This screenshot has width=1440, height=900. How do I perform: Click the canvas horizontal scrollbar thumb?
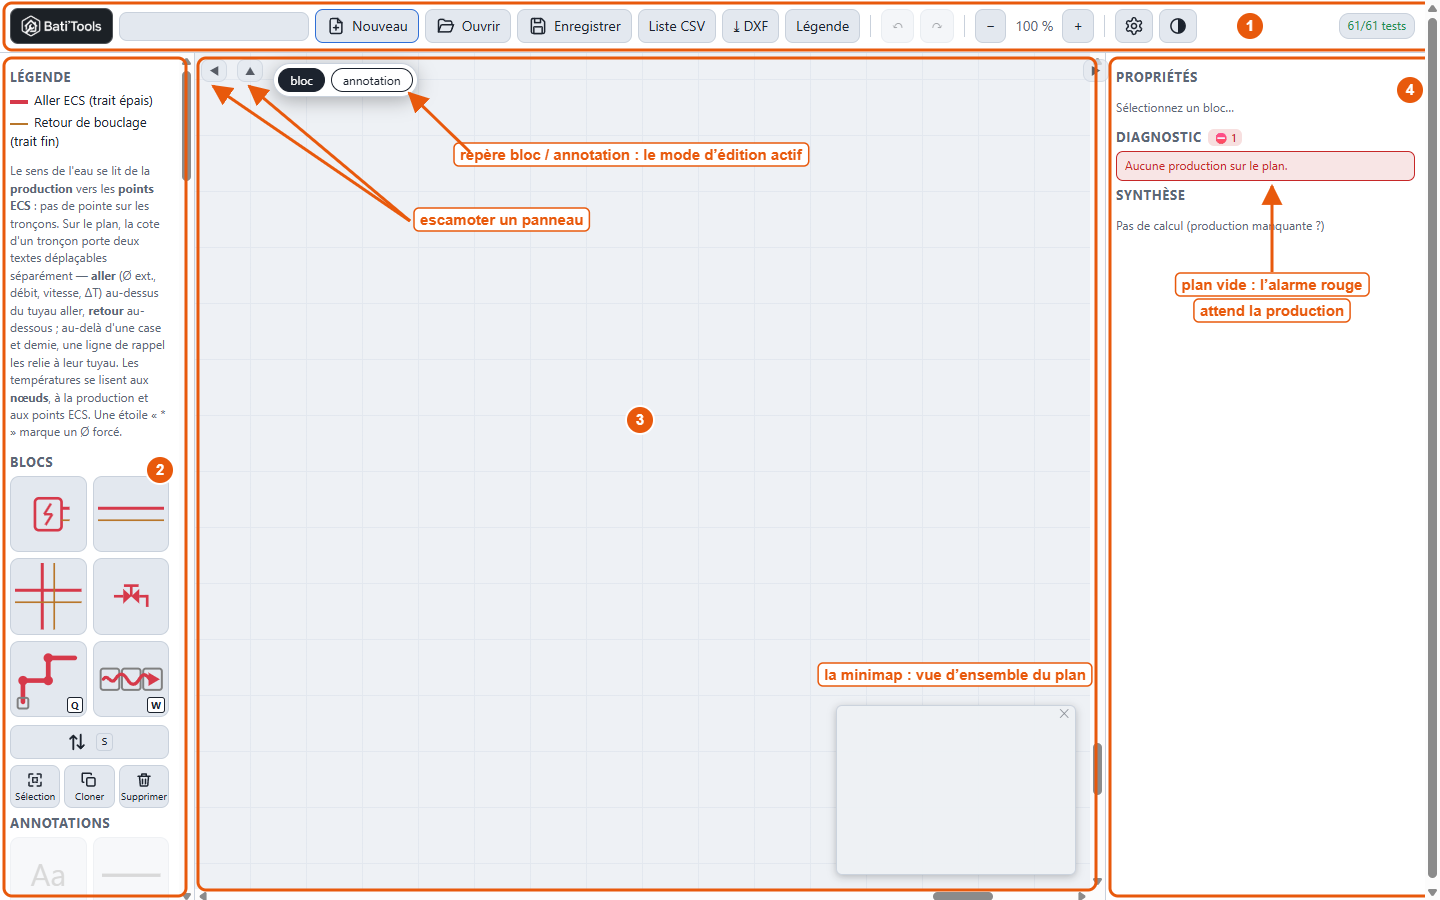point(963,896)
